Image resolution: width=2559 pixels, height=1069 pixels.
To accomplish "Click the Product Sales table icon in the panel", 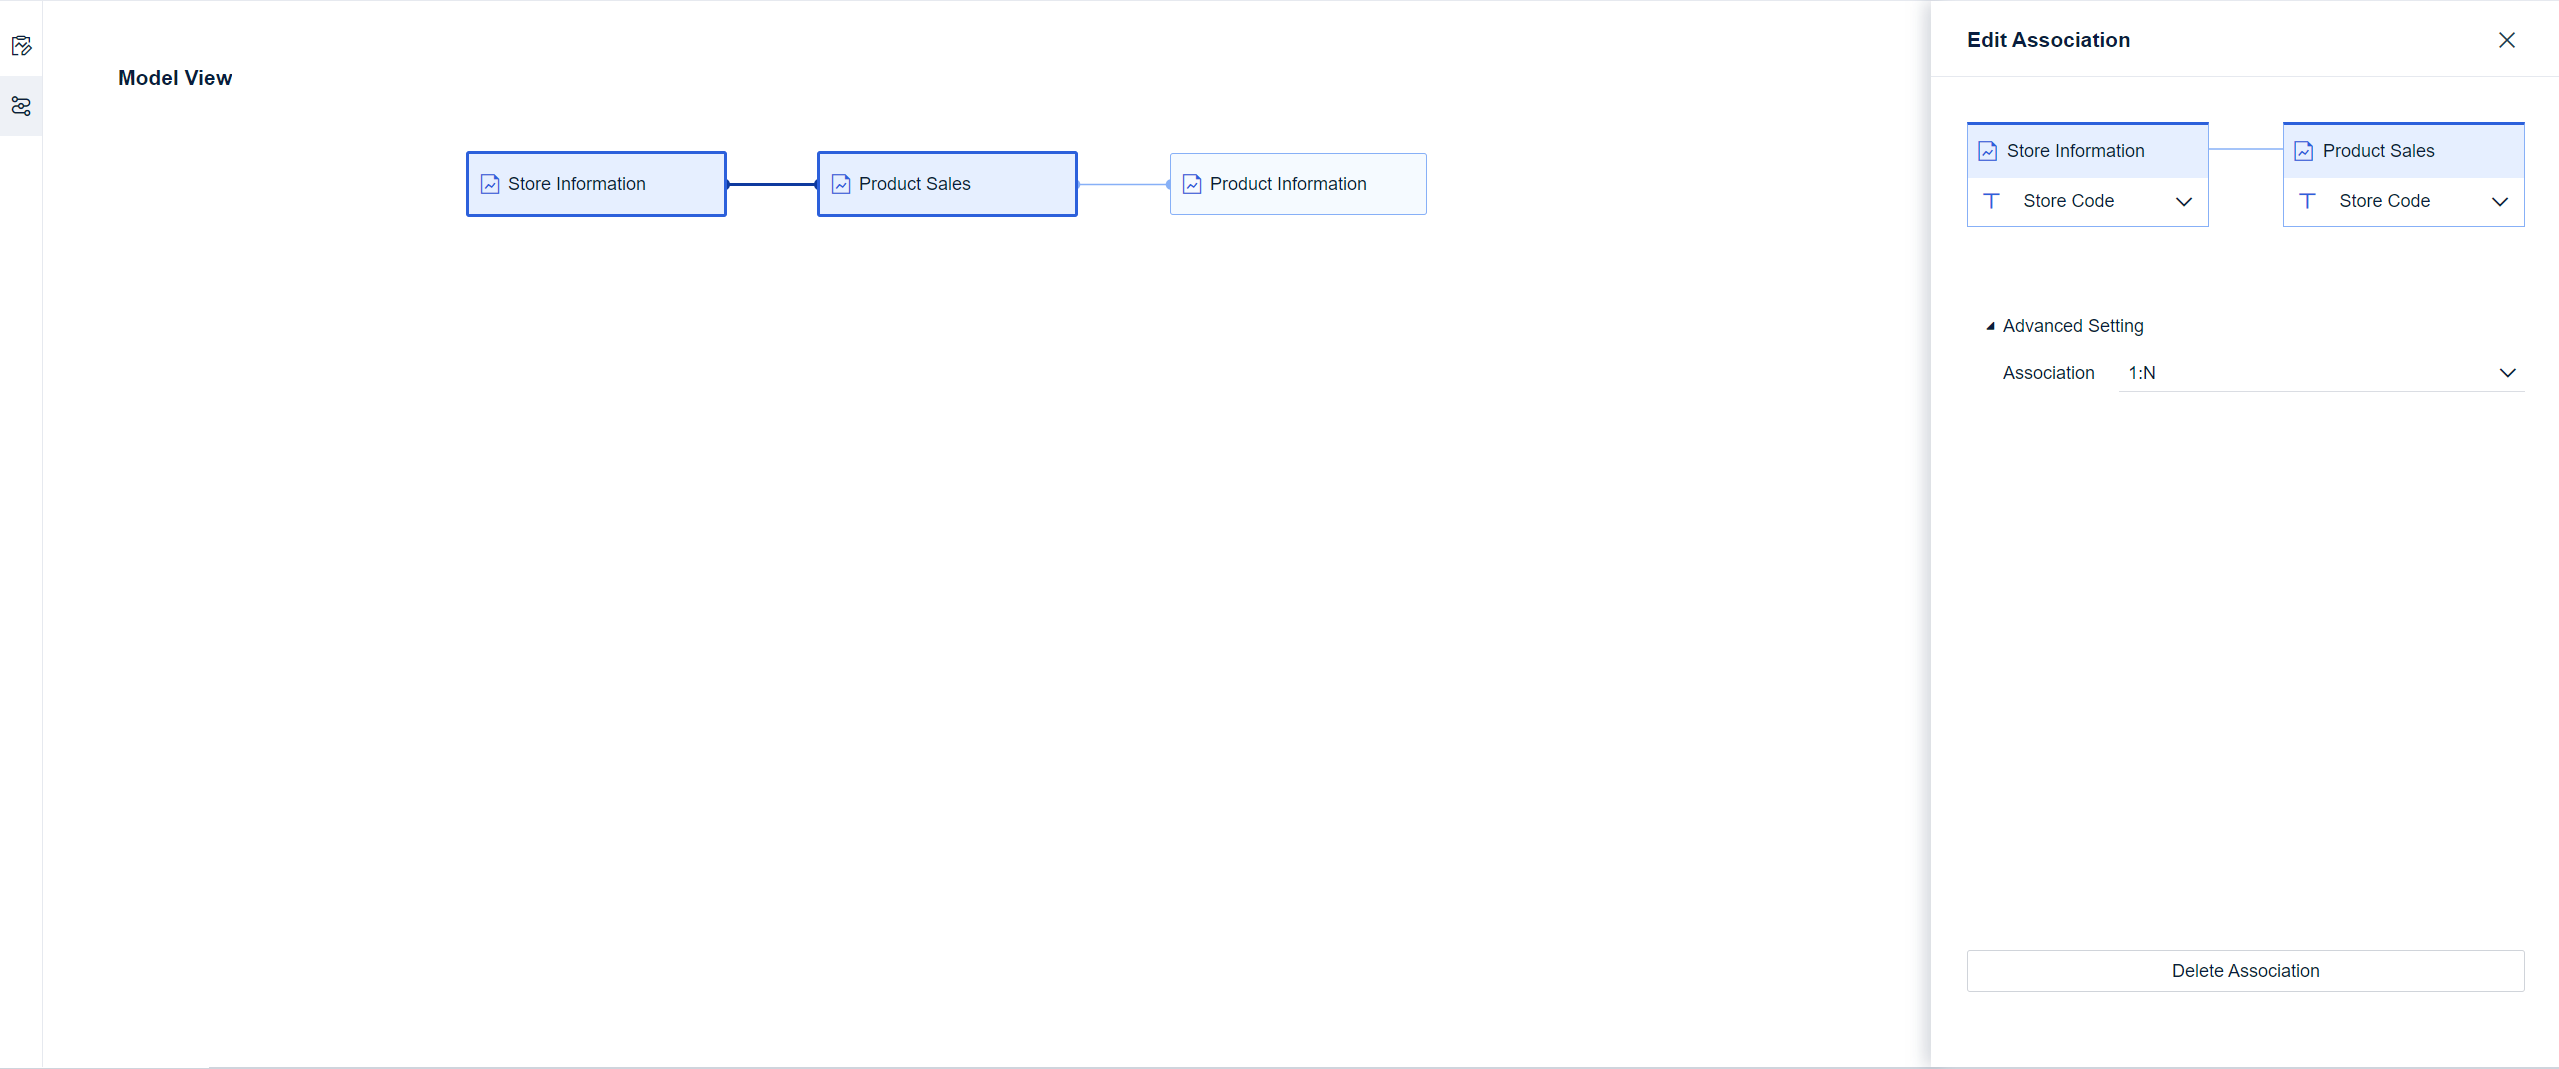I will [2304, 151].
